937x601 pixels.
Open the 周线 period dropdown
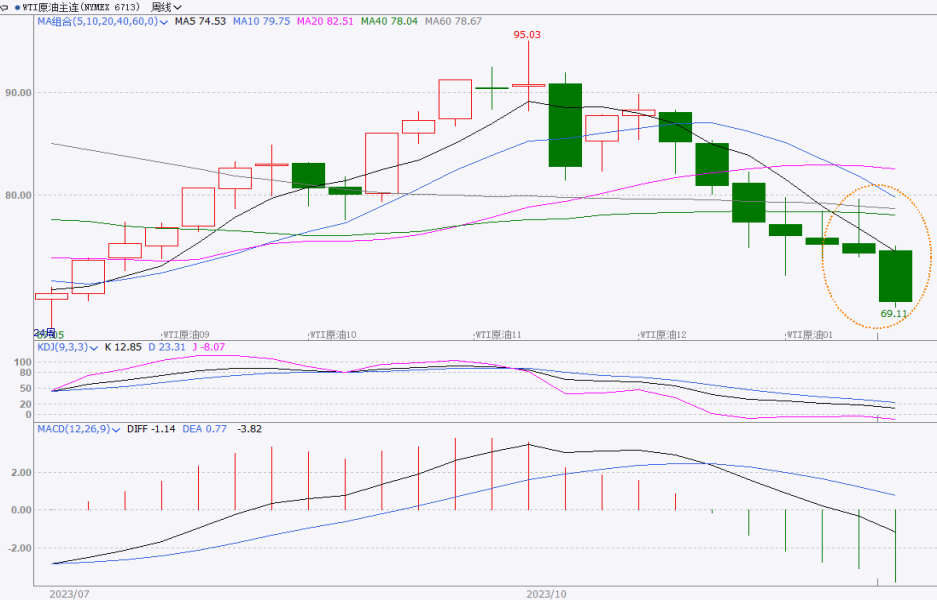165,7
